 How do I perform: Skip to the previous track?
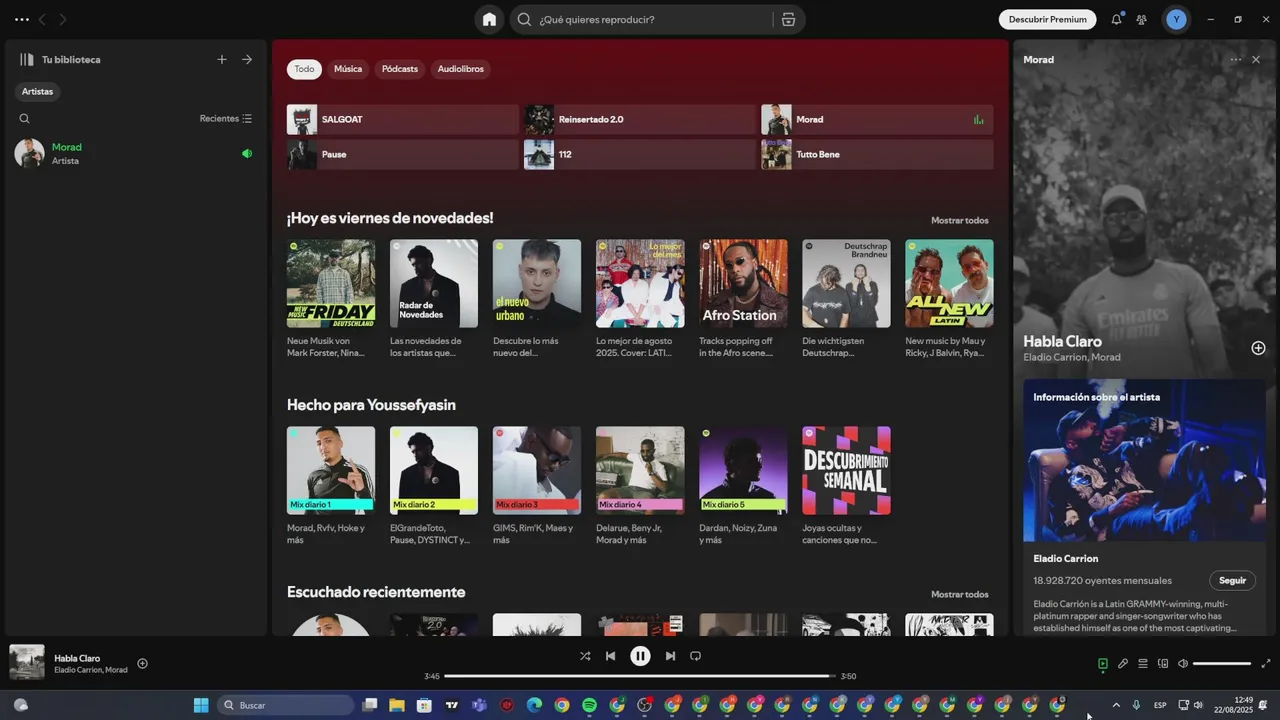point(610,656)
